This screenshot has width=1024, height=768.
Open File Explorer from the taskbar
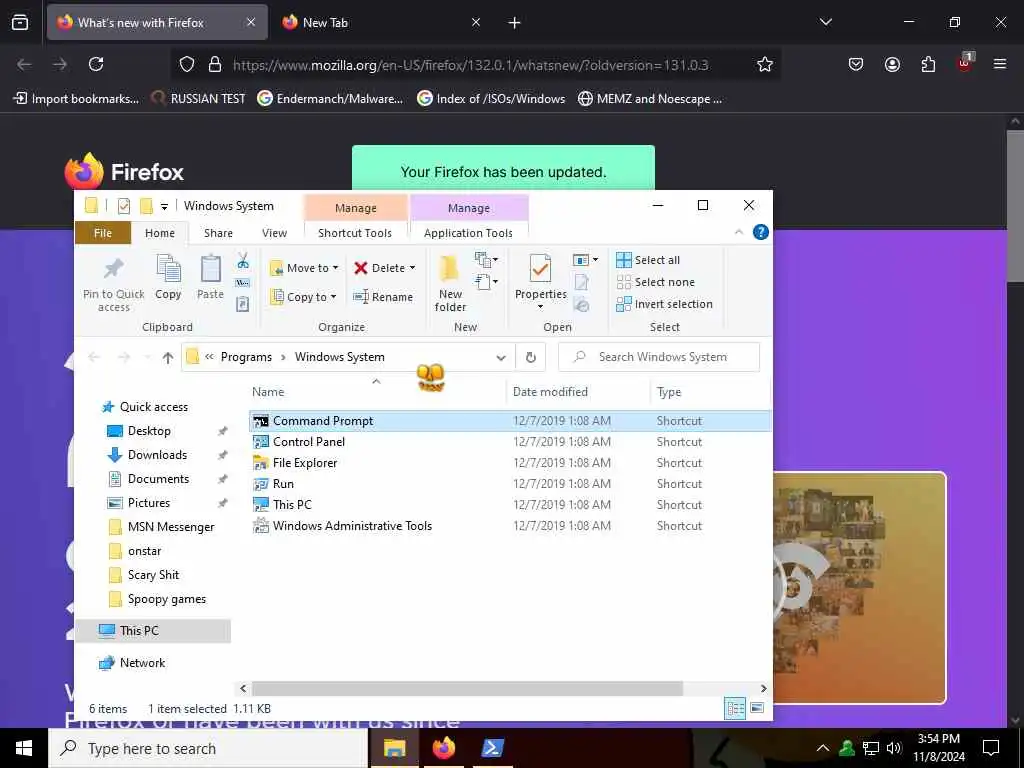tap(394, 748)
